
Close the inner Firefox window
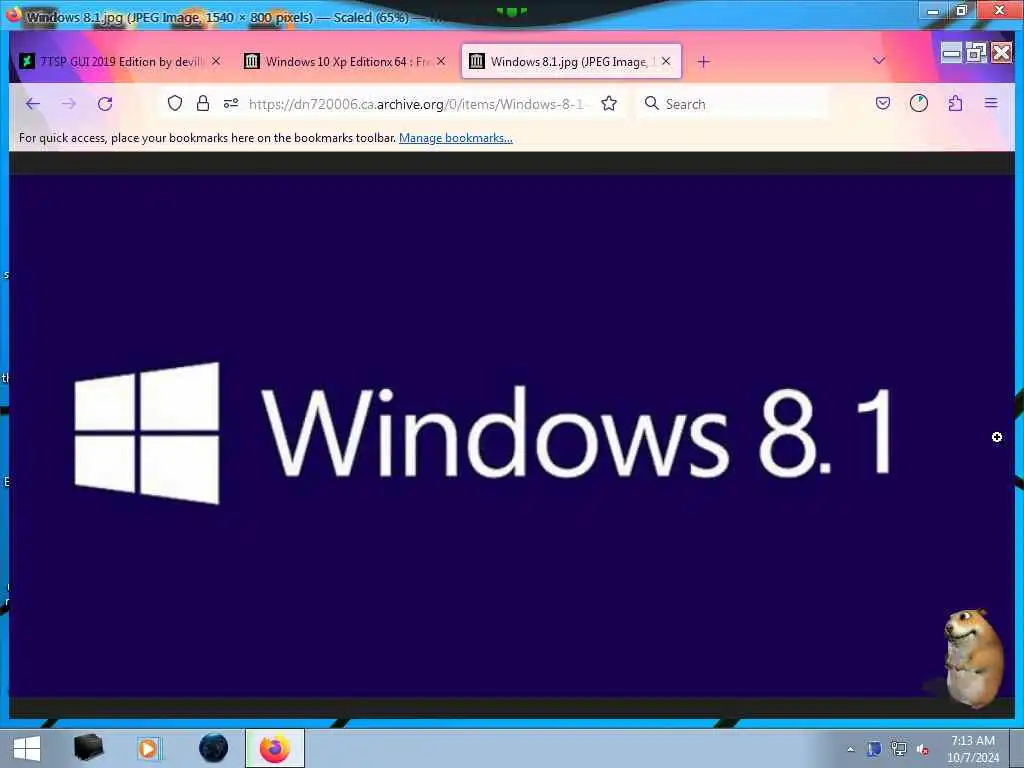1001,52
